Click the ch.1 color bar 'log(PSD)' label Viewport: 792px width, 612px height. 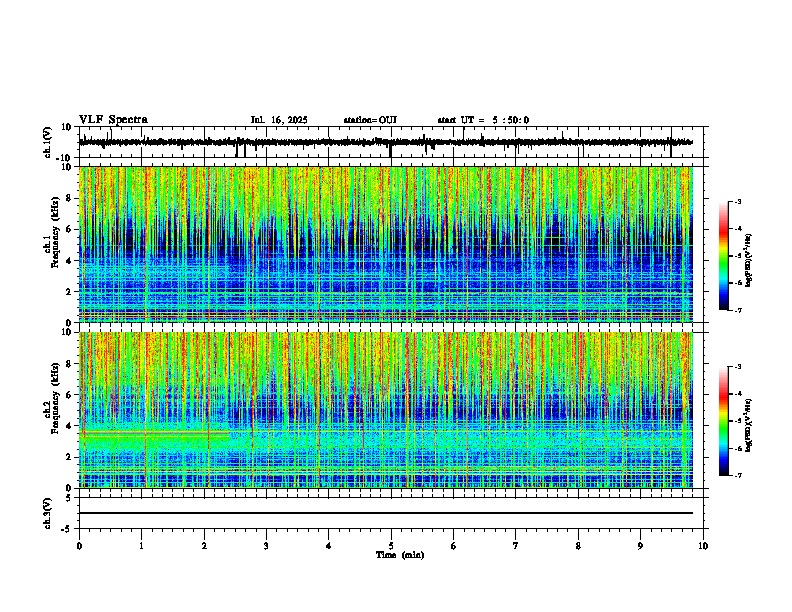click(x=749, y=260)
